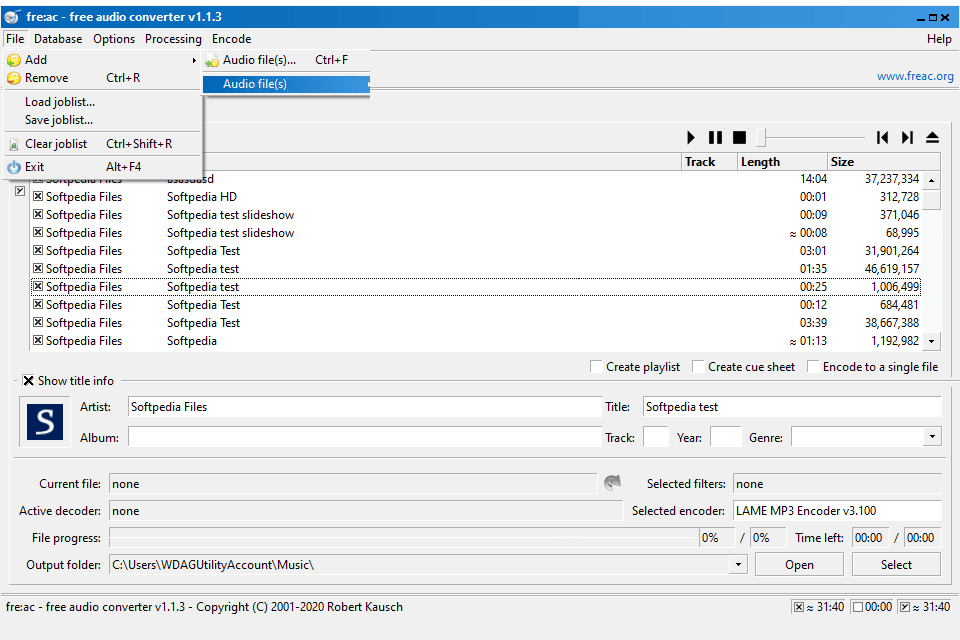Click the icon beside the Current file field
This screenshot has width=960, height=640.
click(x=612, y=484)
